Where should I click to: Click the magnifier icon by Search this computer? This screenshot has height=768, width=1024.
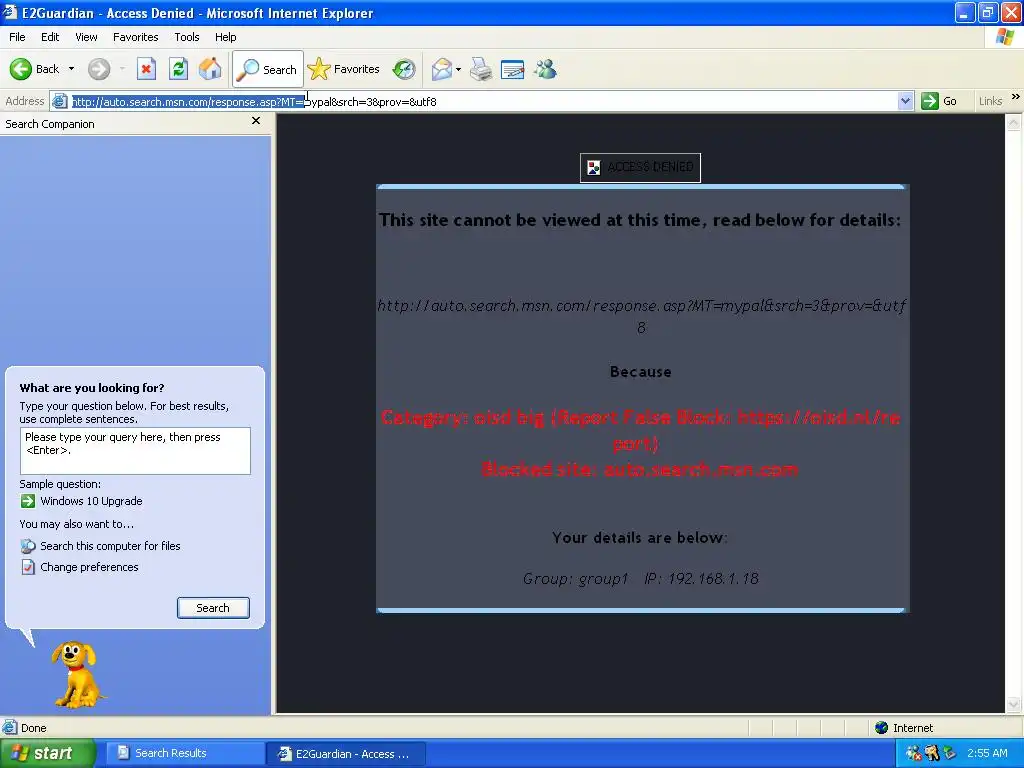[27, 546]
